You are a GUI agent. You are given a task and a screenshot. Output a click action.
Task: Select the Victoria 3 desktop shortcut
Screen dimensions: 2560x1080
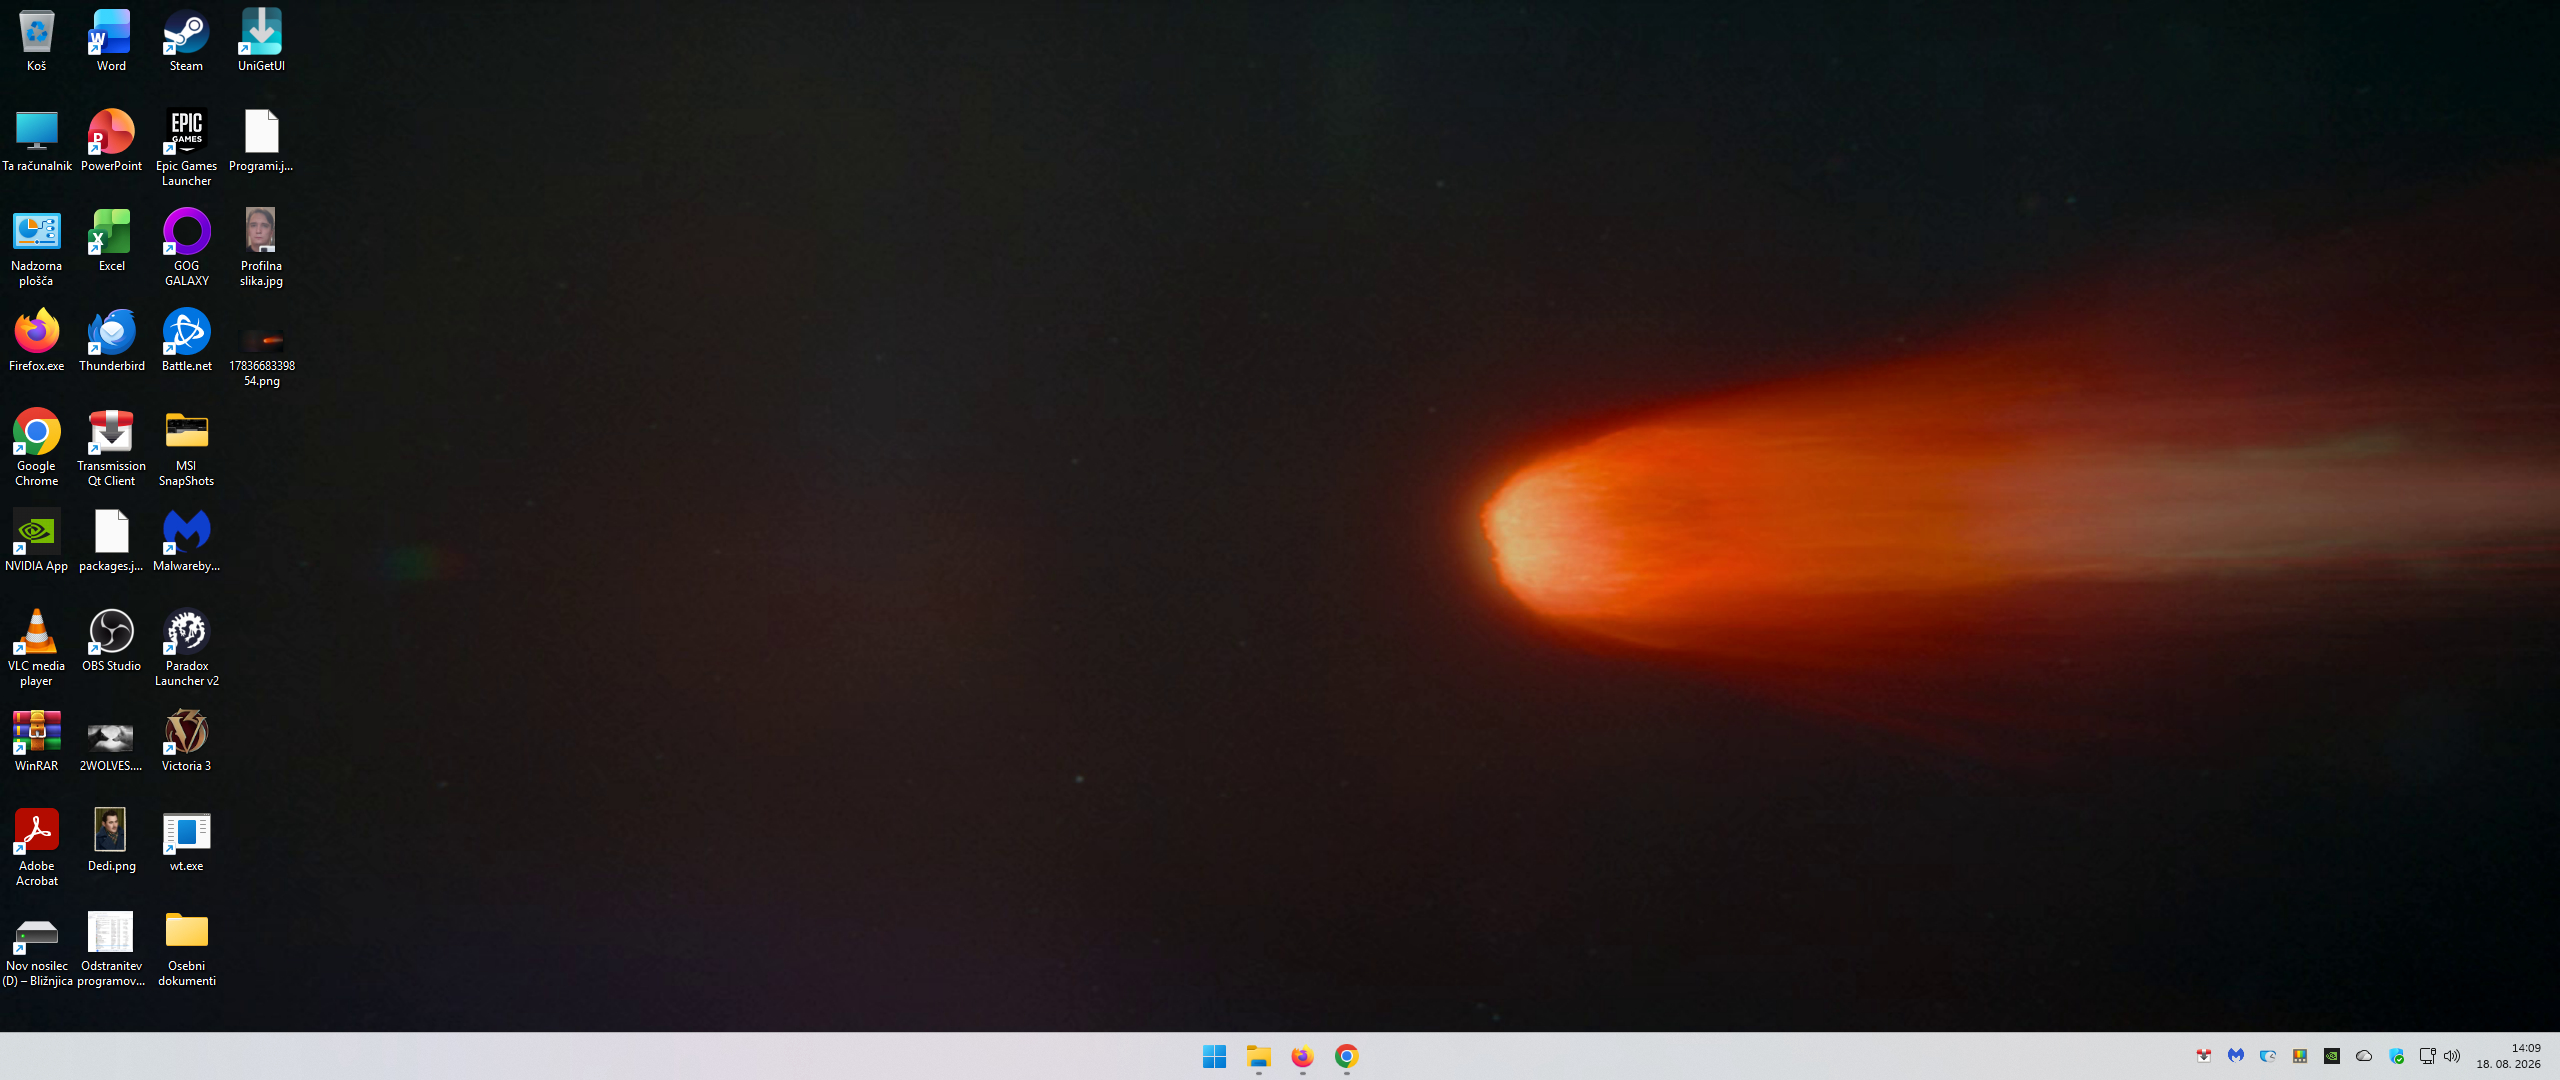click(x=186, y=740)
